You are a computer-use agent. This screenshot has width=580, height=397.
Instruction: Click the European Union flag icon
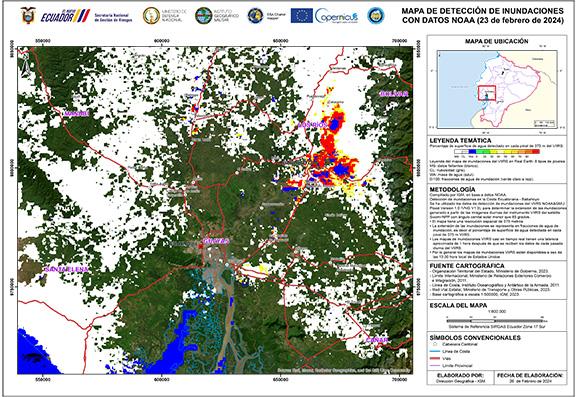pos(301,16)
